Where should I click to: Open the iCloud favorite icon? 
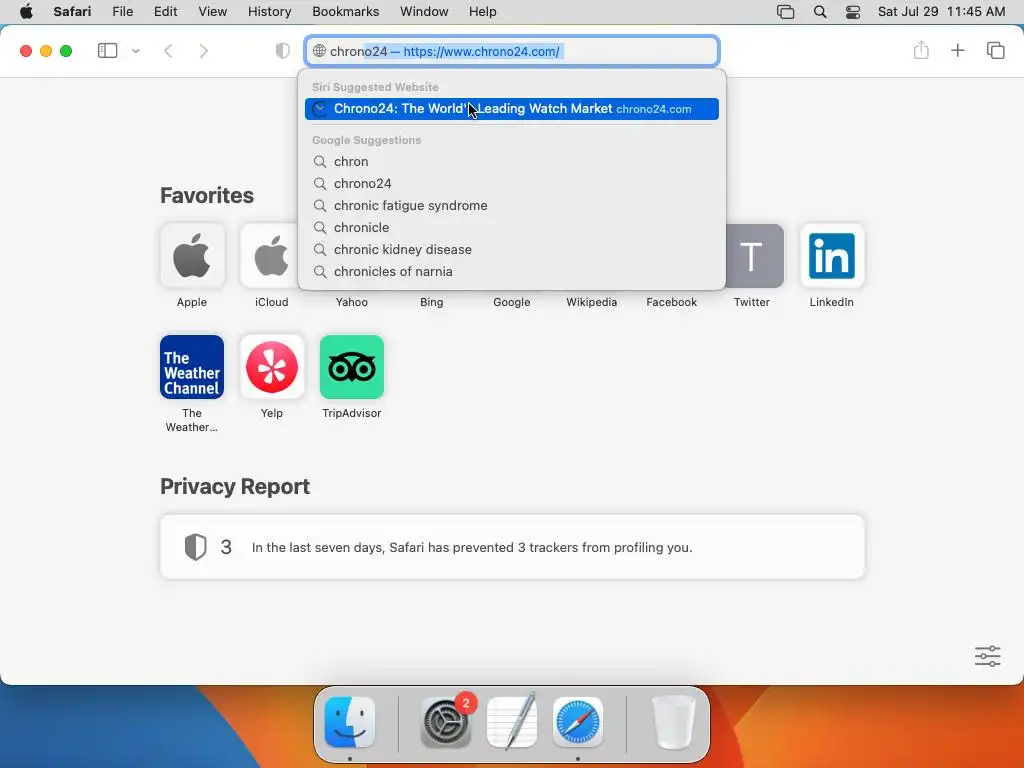pyautogui.click(x=270, y=256)
